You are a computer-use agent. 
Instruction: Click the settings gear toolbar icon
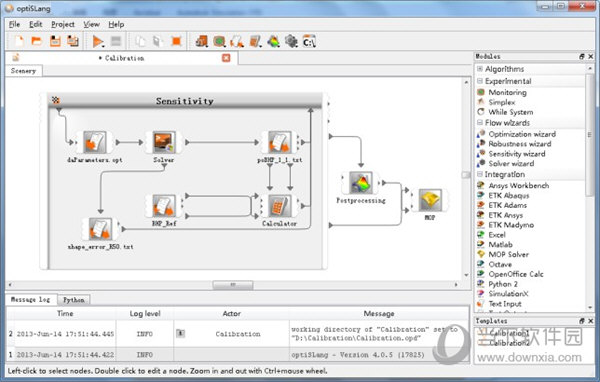point(291,41)
